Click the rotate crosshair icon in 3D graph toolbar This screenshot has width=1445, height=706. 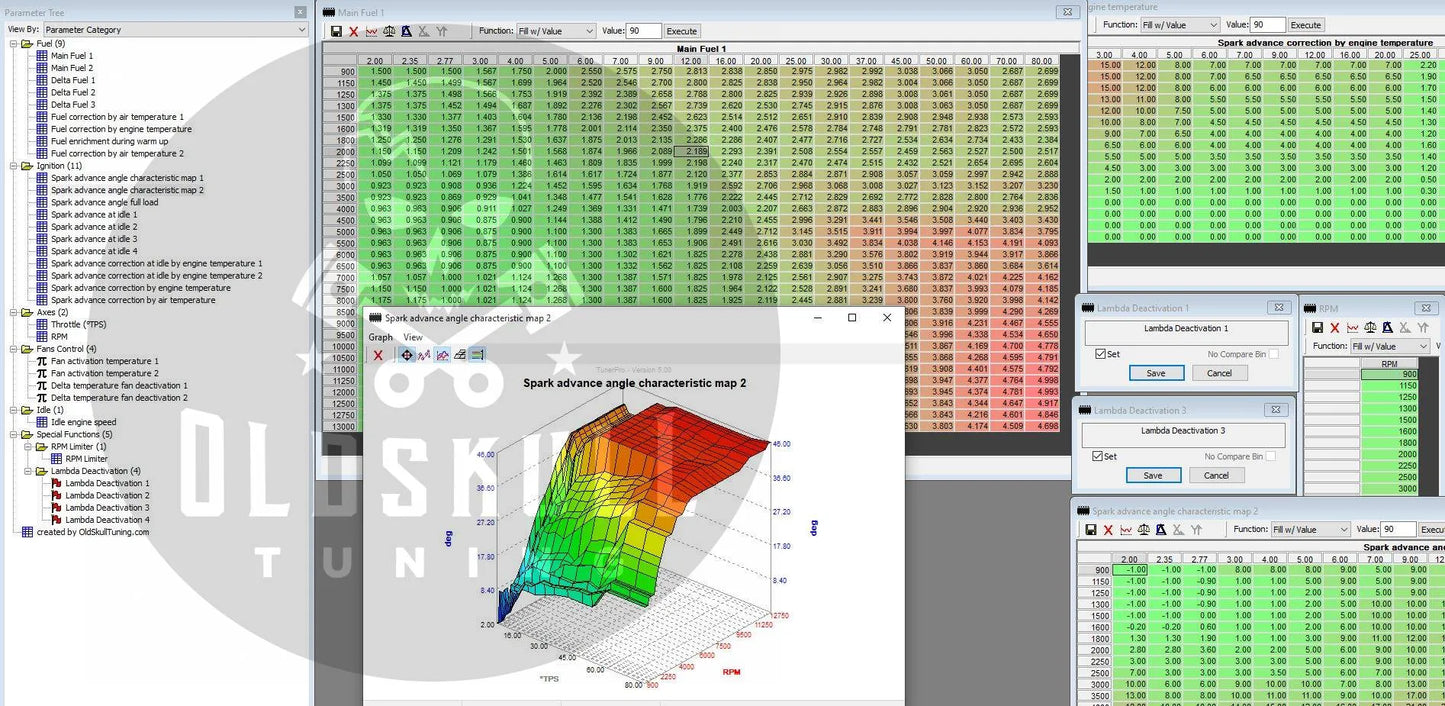(x=407, y=355)
